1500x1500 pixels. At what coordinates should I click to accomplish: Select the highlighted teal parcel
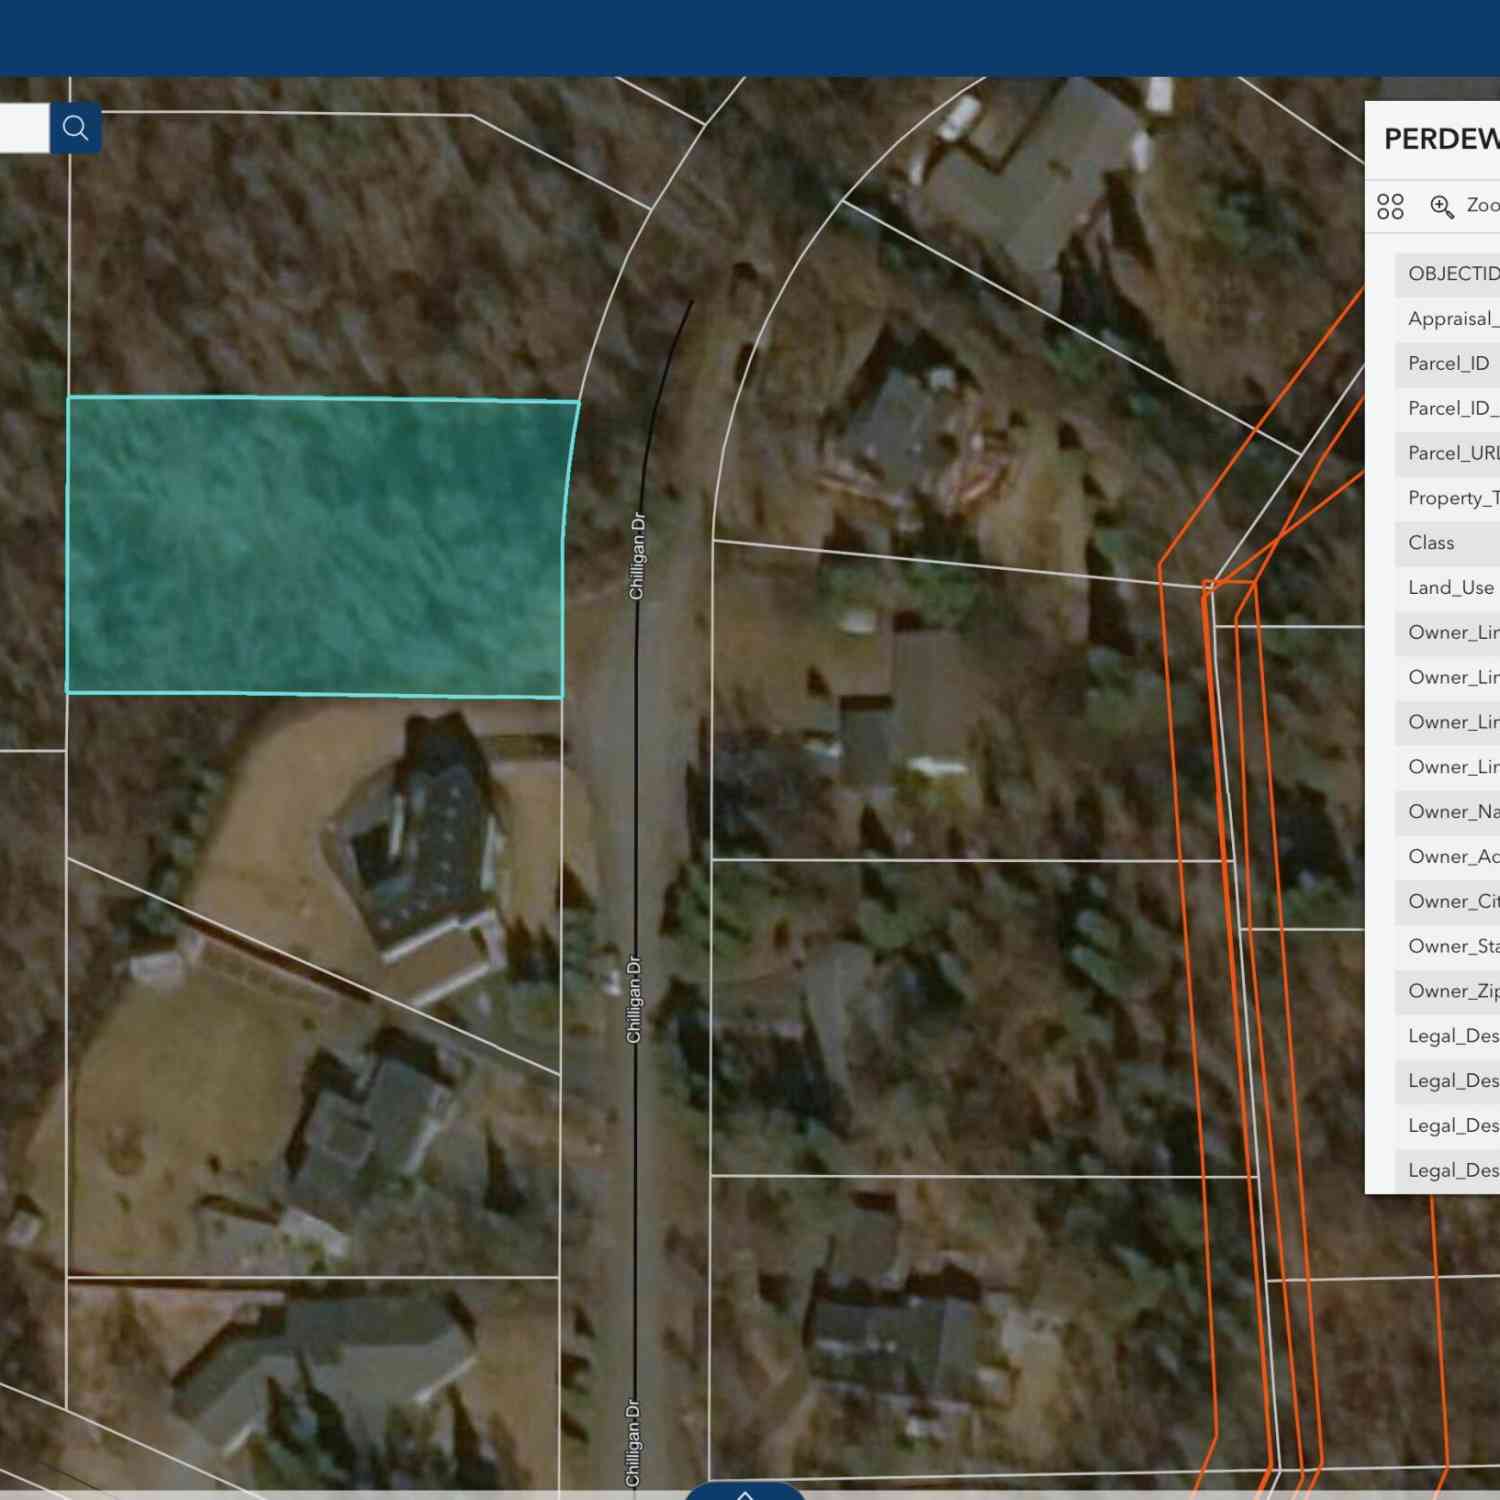pyautogui.click(x=318, y=546)
